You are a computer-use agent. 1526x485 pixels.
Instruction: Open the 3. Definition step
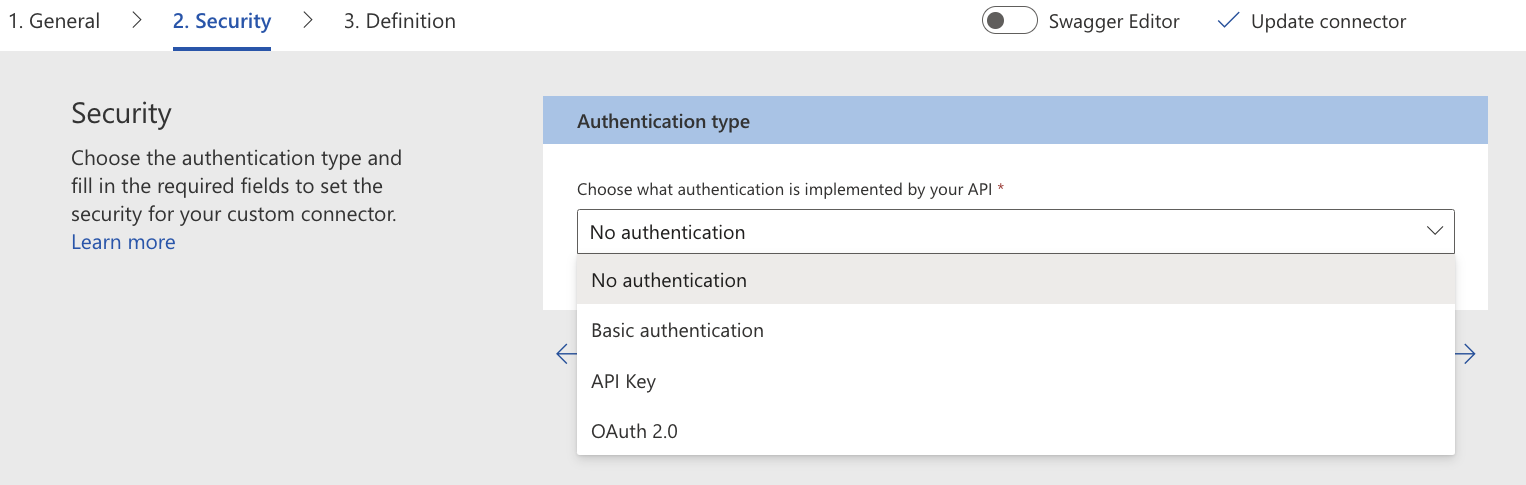(x=399, y=21)
